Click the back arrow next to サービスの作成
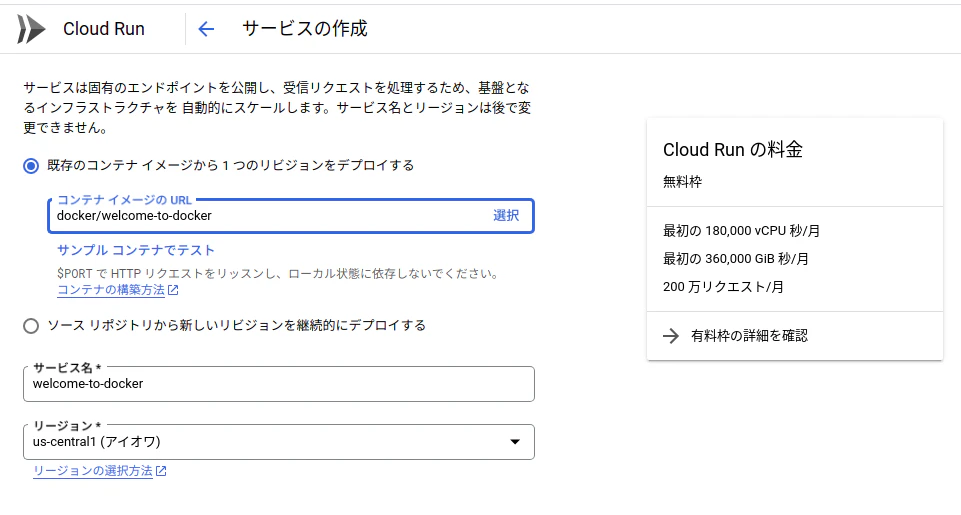Image resolution: width=961 pixels, height=515 pixels. (206, 29)
